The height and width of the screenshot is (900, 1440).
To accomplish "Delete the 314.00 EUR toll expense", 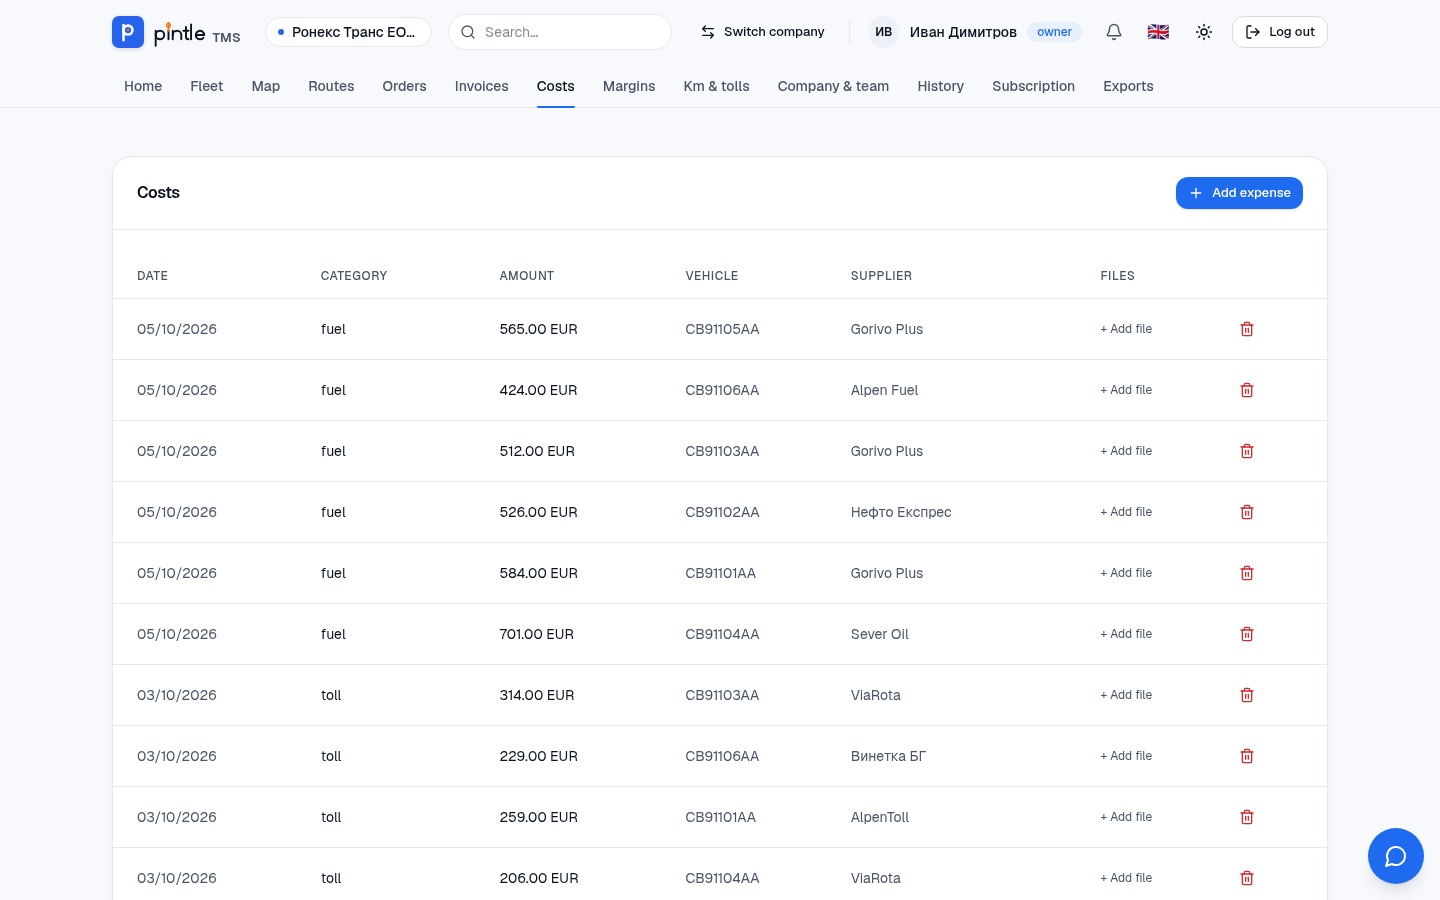I will pyautogui.click(x=1247, y=695).
